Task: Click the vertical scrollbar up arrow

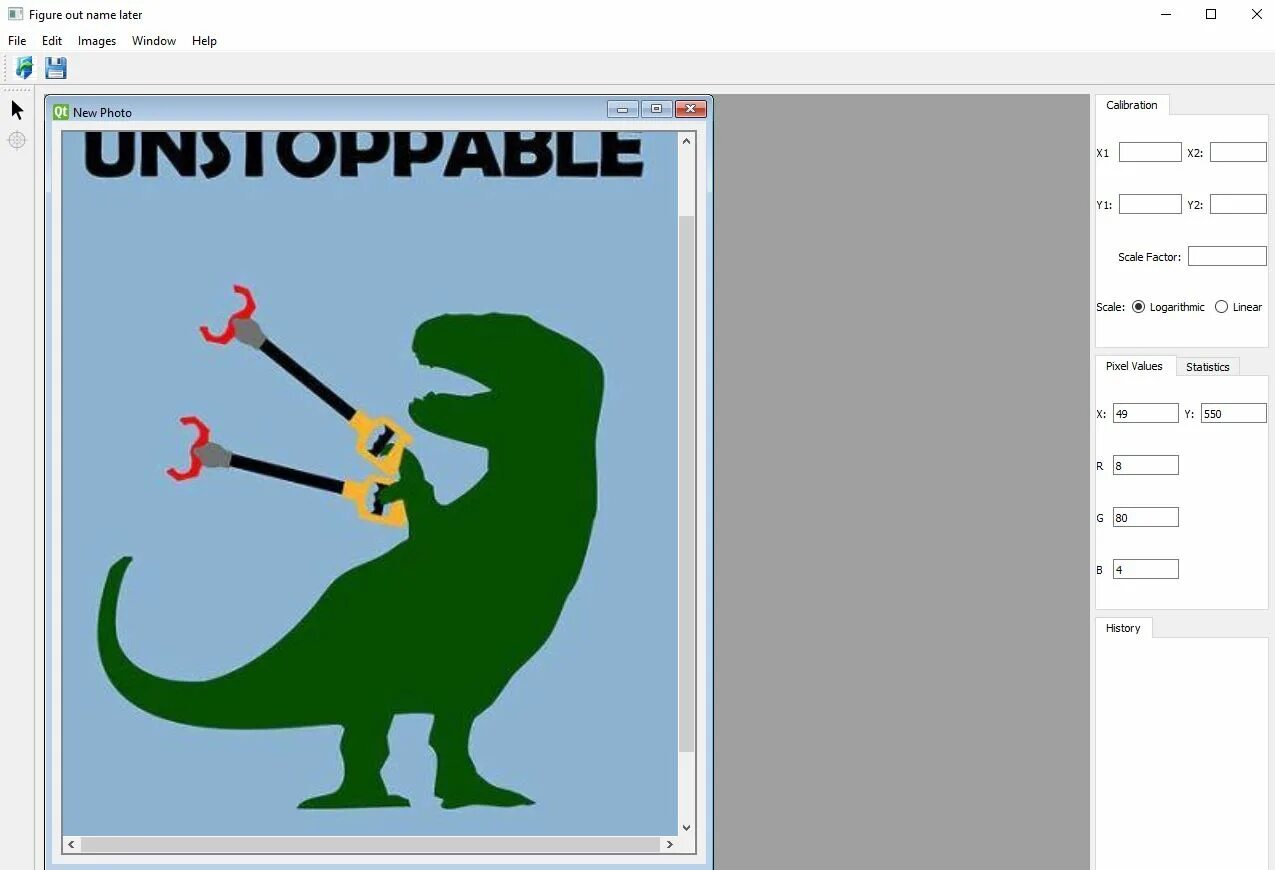Action: (686, 141)
